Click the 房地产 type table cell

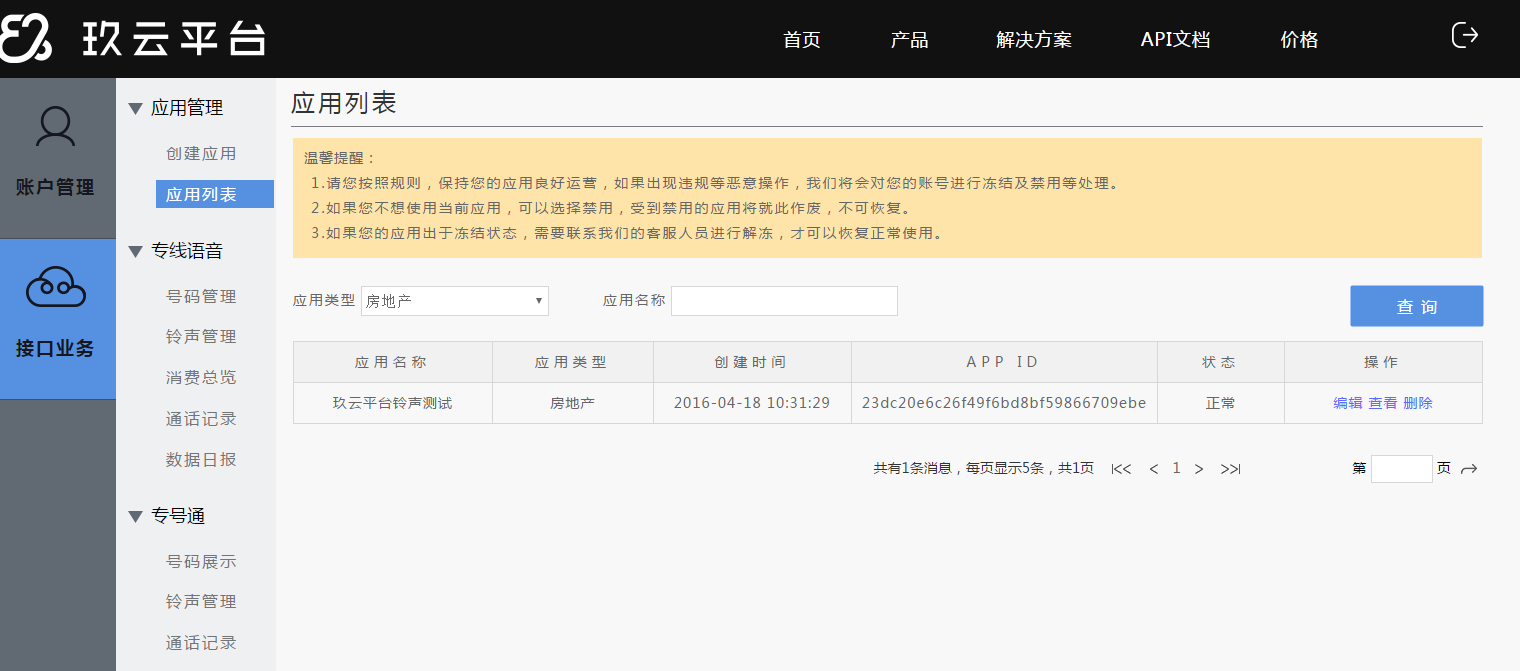(572, 403)
